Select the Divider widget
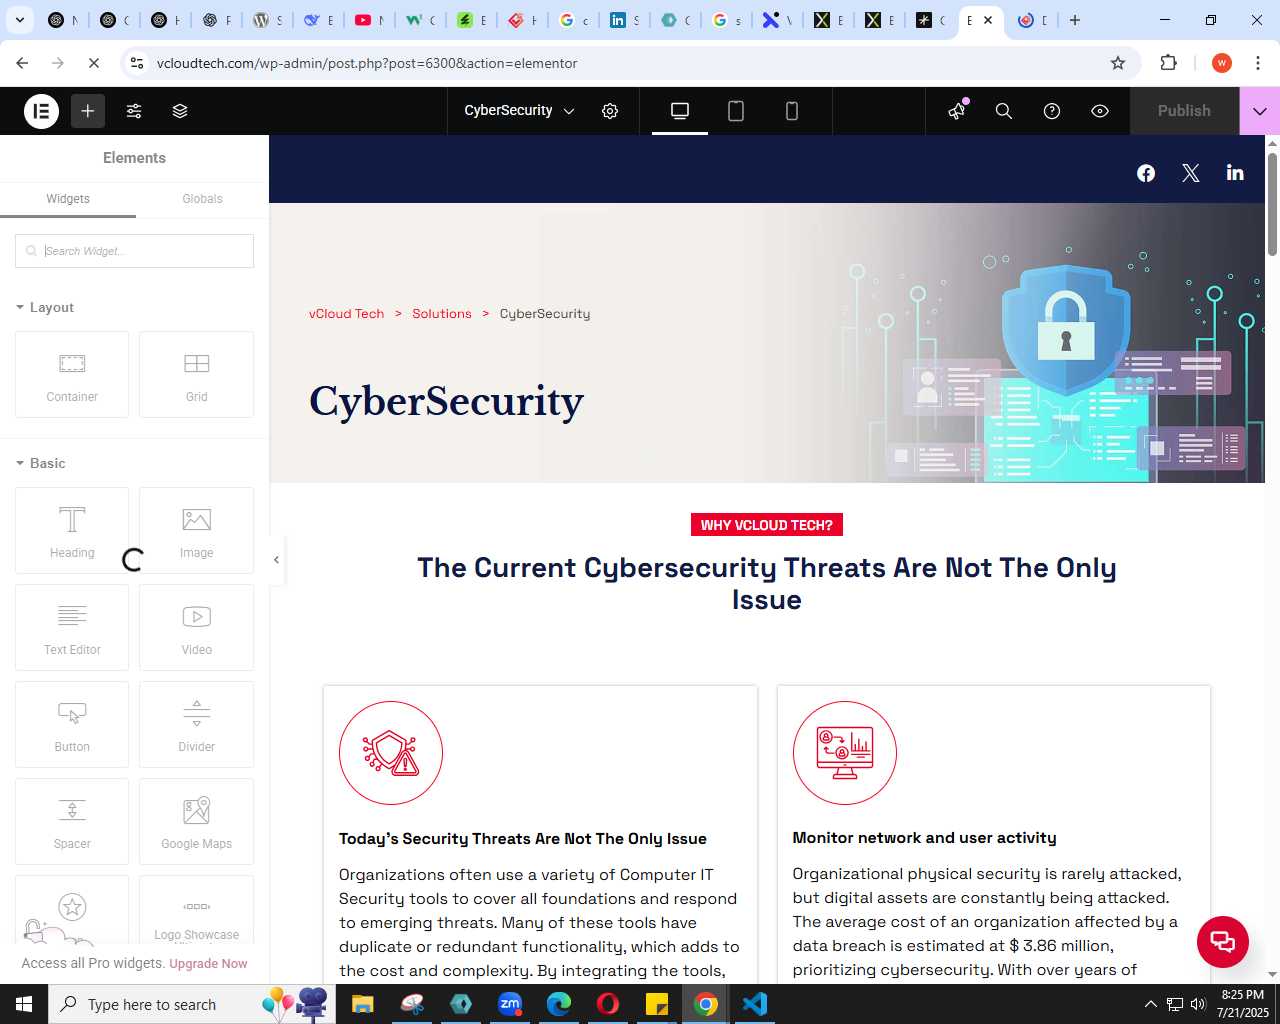Screen dimensions: 1280x1024 197,724
